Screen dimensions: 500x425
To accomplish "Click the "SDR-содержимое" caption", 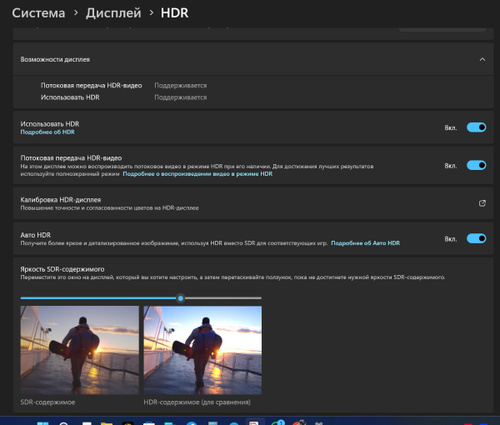I will coord(48,402).
